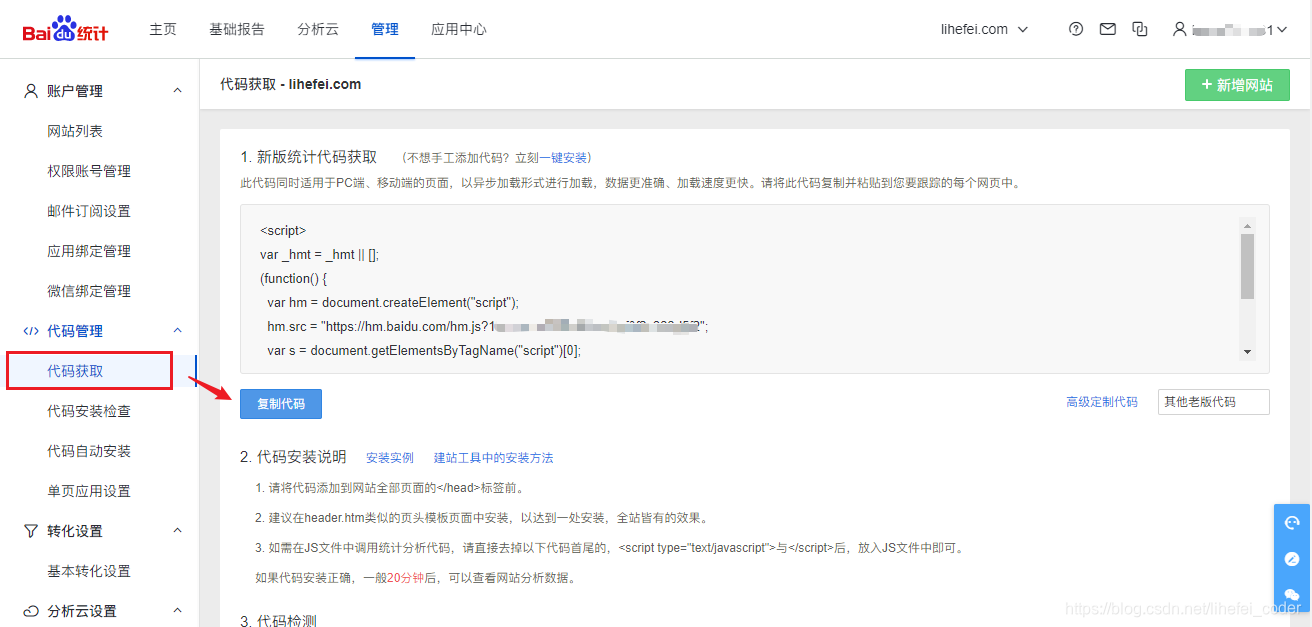Open the 分析云 tab

click(x=318, y=30)
